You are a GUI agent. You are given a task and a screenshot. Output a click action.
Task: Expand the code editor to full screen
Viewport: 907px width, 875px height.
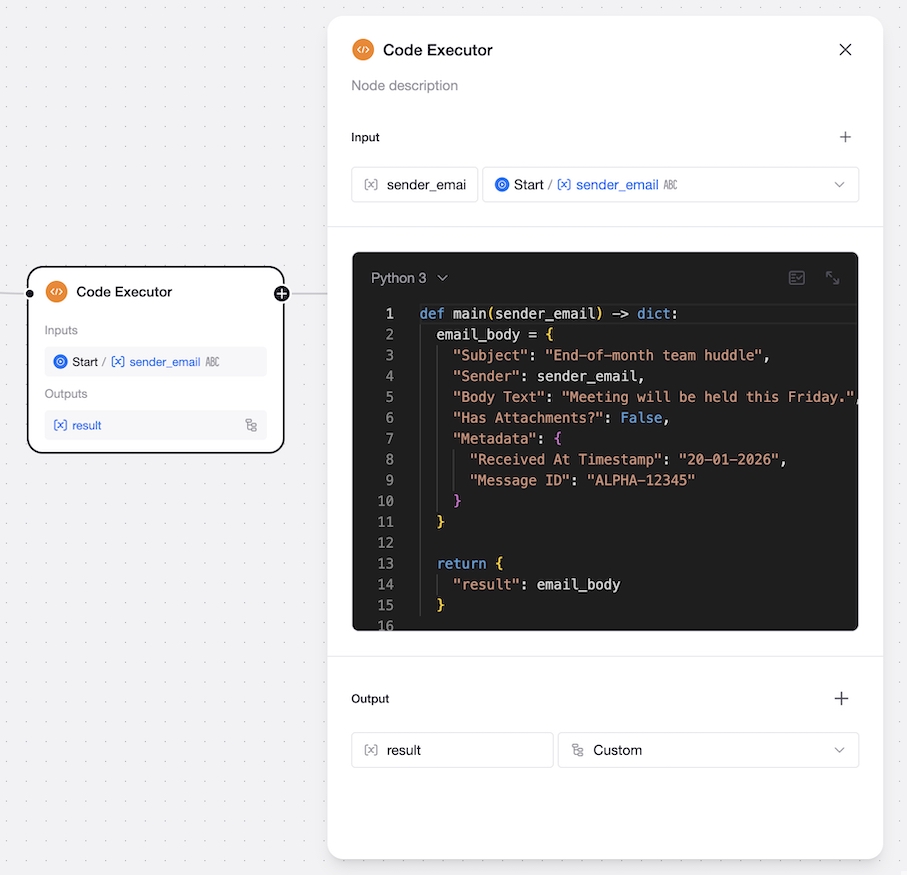coord(832,278)
